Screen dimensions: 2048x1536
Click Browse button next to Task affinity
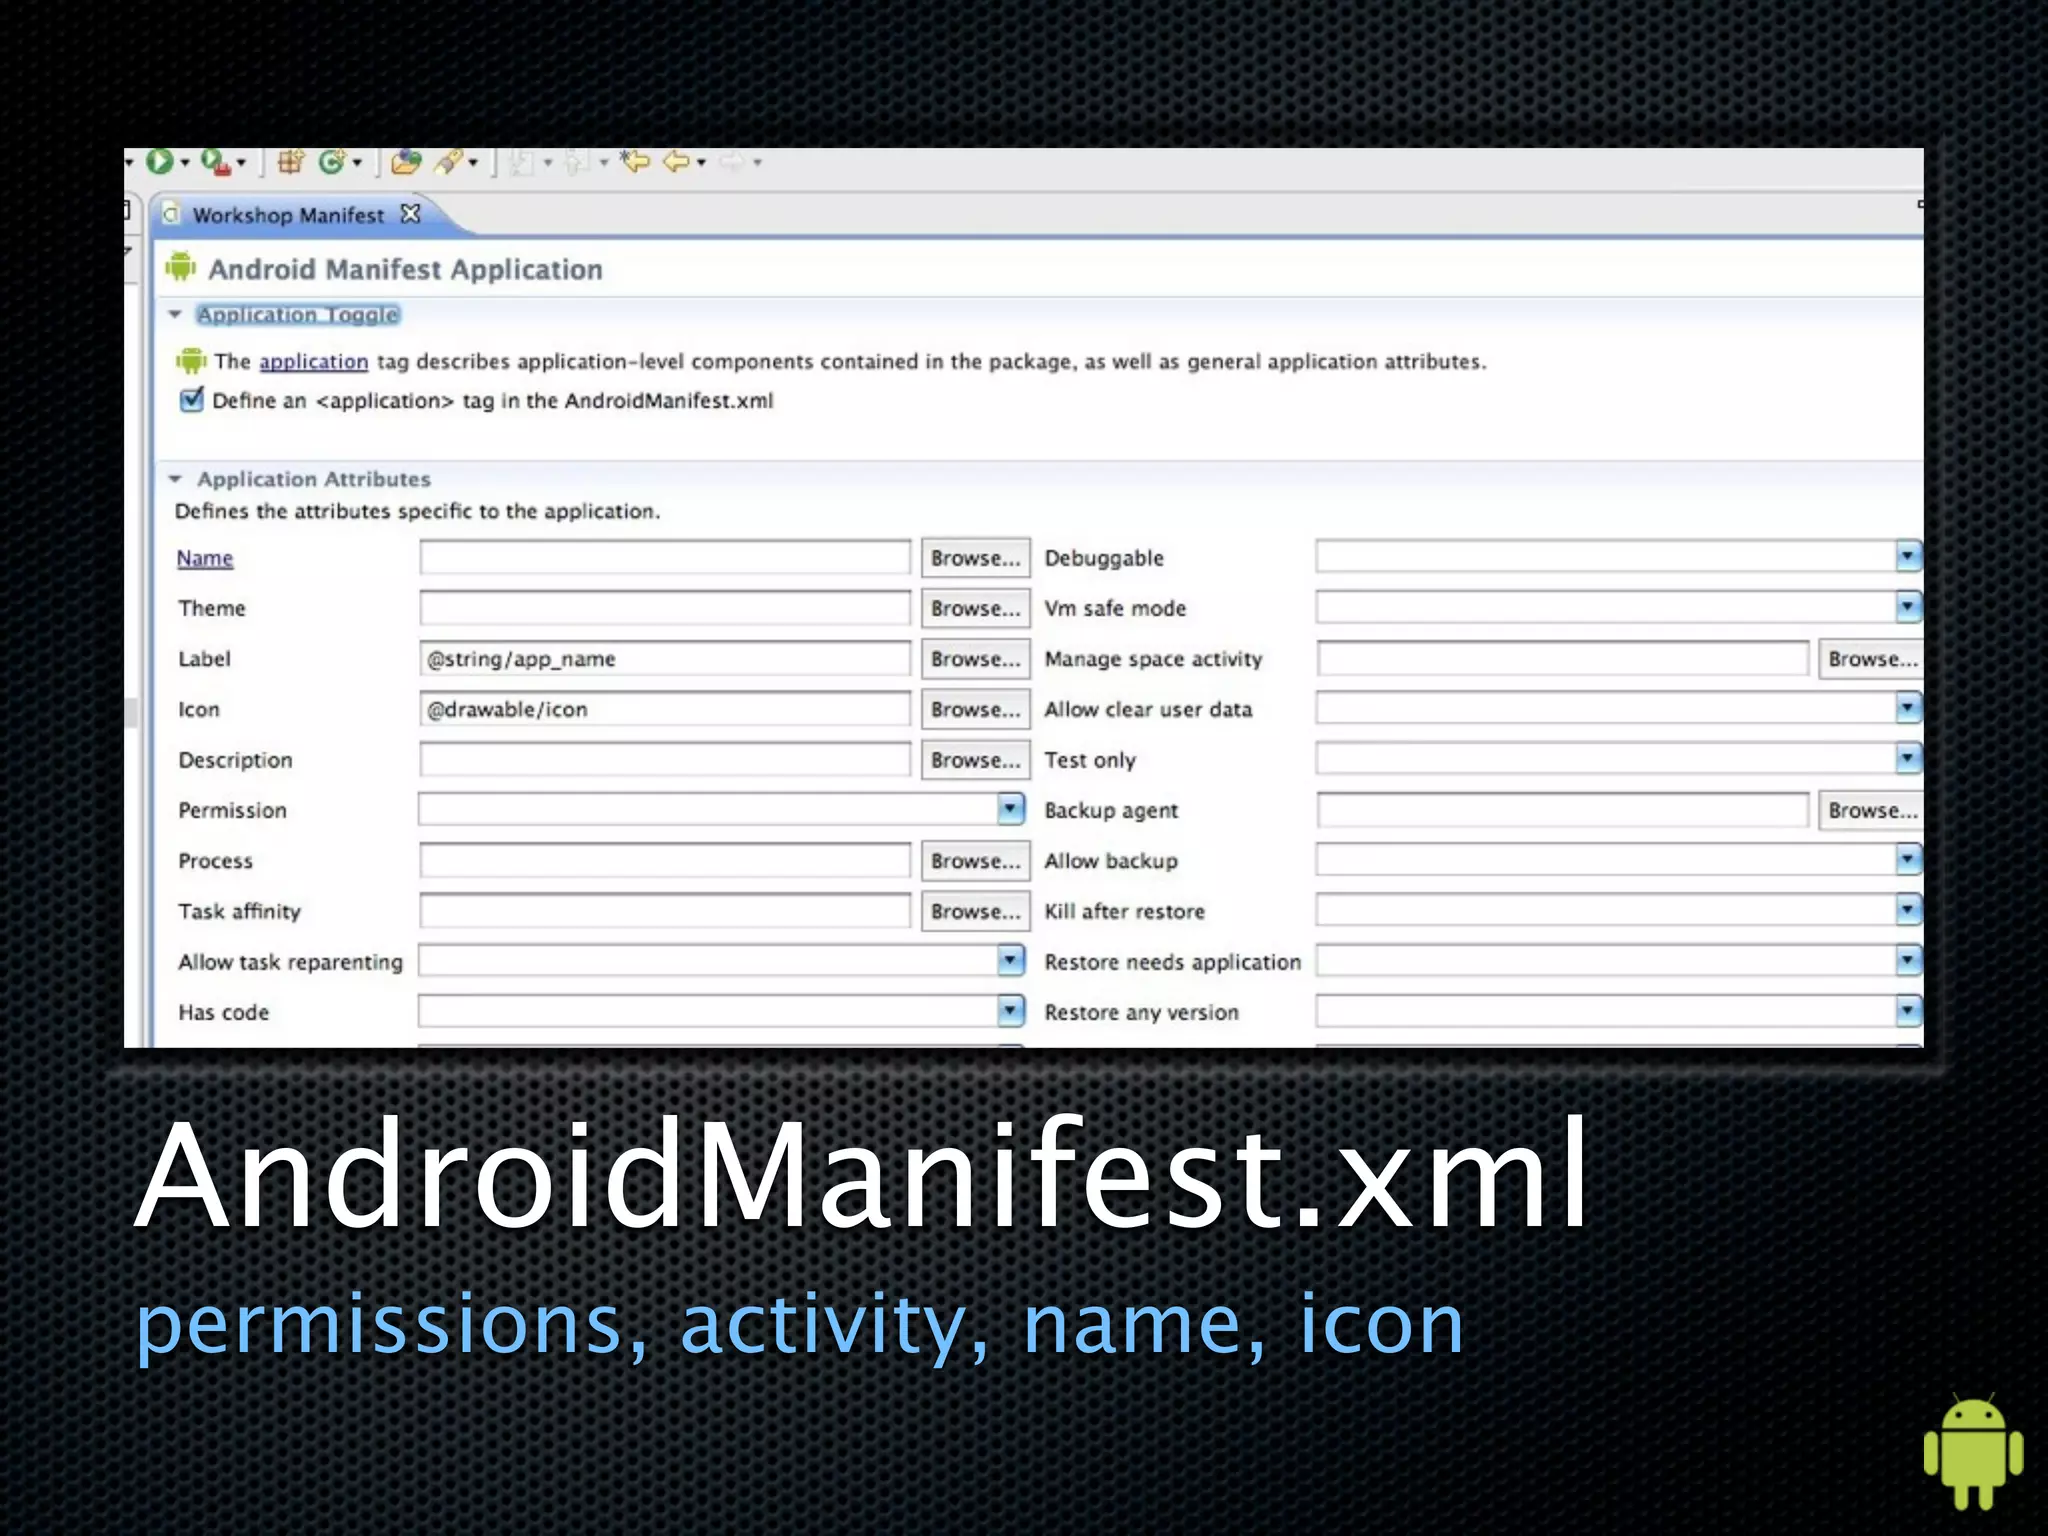point(975,911)
